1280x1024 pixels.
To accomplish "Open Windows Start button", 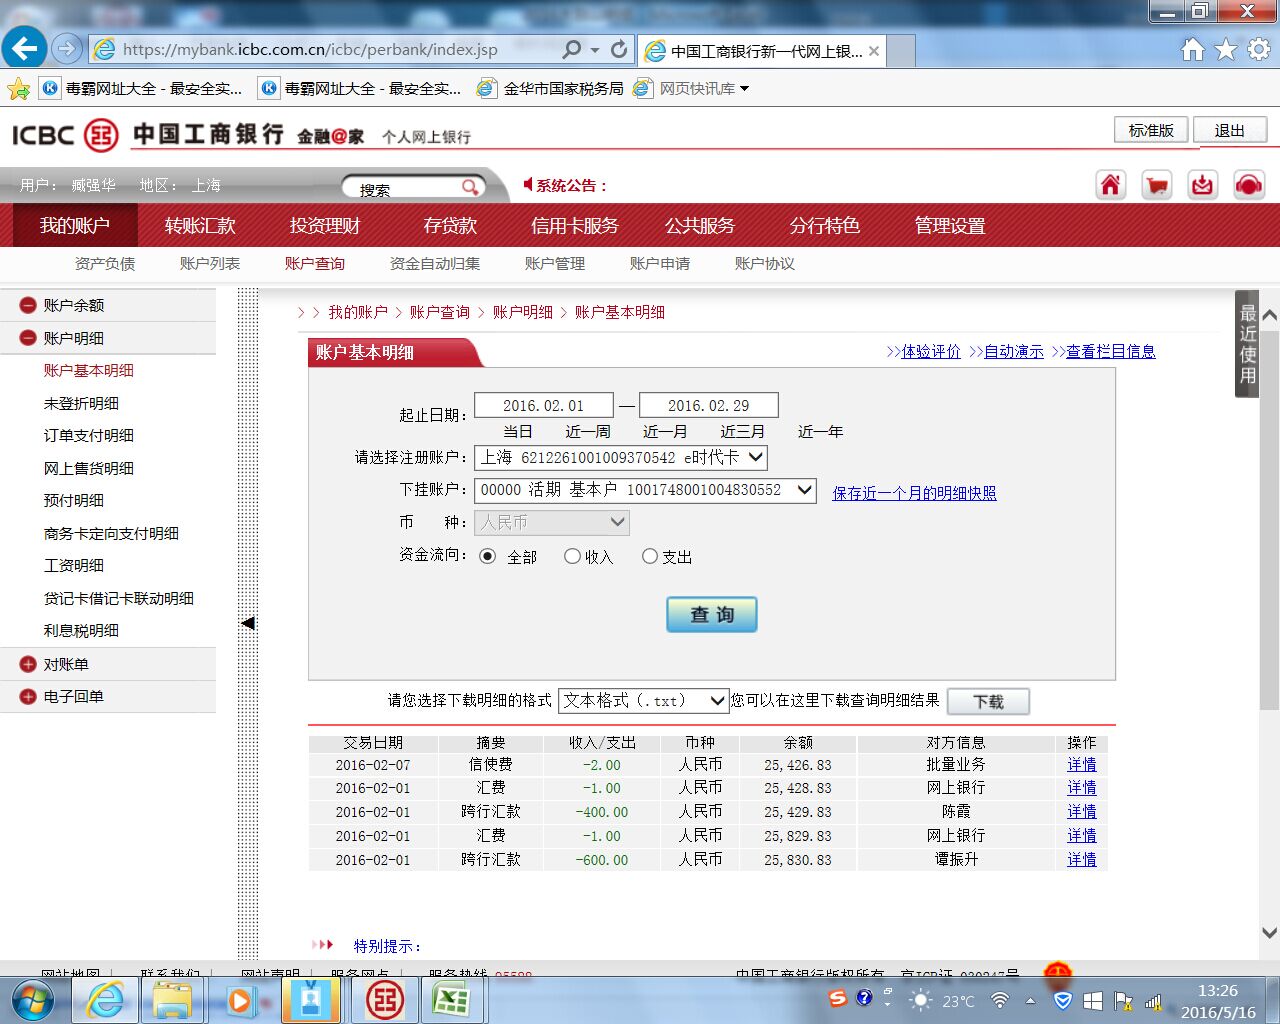I will [31, 999].
